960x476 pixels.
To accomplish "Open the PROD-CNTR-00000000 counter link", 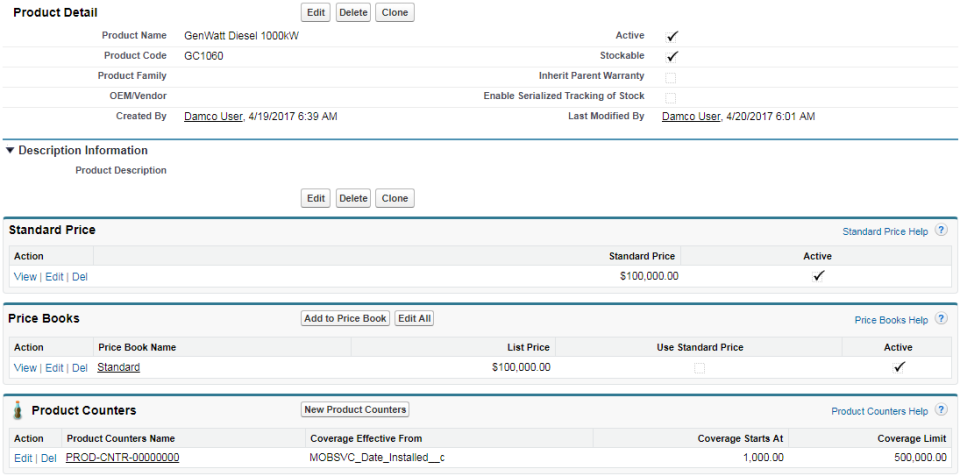I will (122, 458).
